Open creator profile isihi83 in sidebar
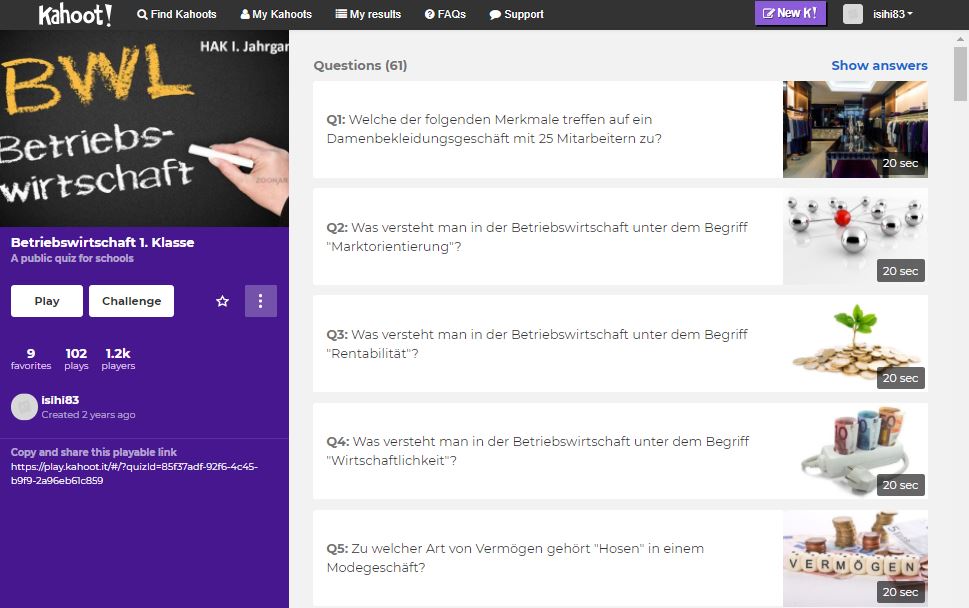 tap(60, 400)
